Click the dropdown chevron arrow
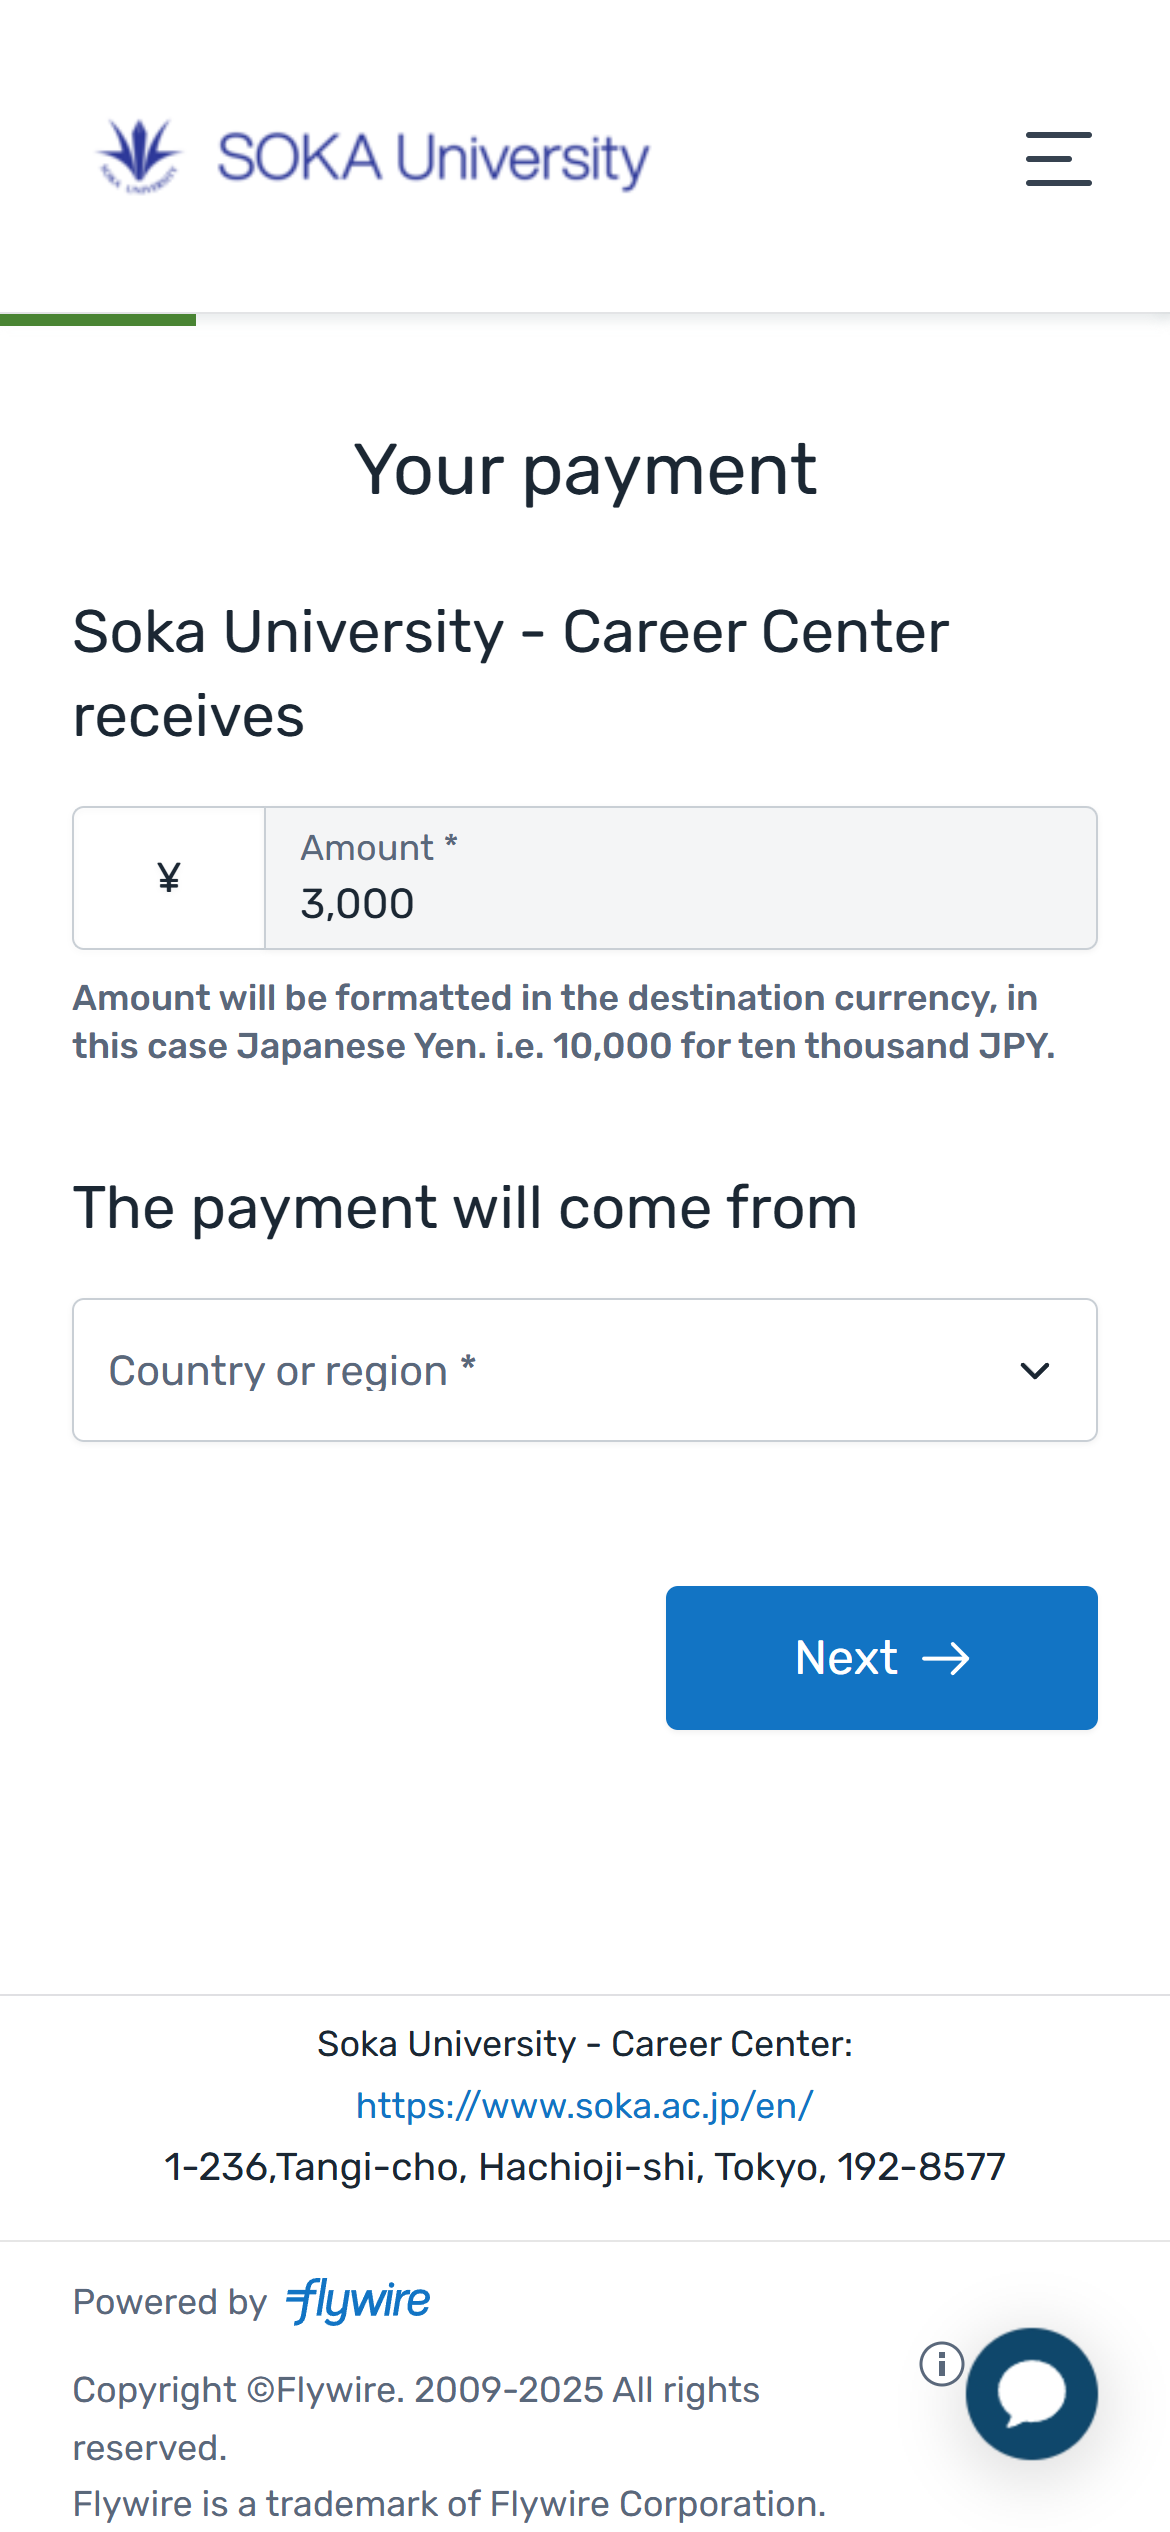Viewport: 1170px width, 2532px height. coord(1035,1370)
